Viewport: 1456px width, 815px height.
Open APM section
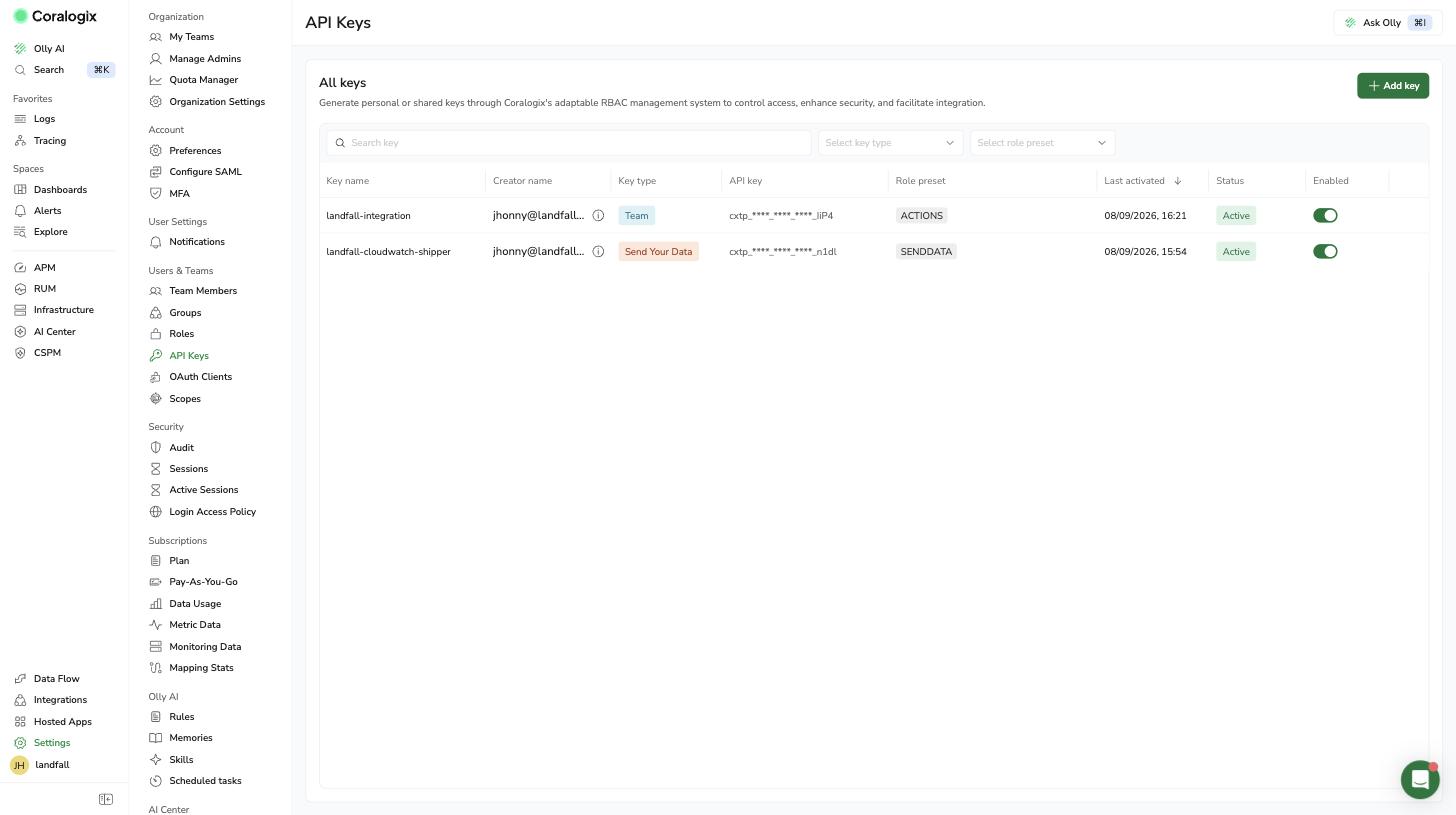[35, 268]
